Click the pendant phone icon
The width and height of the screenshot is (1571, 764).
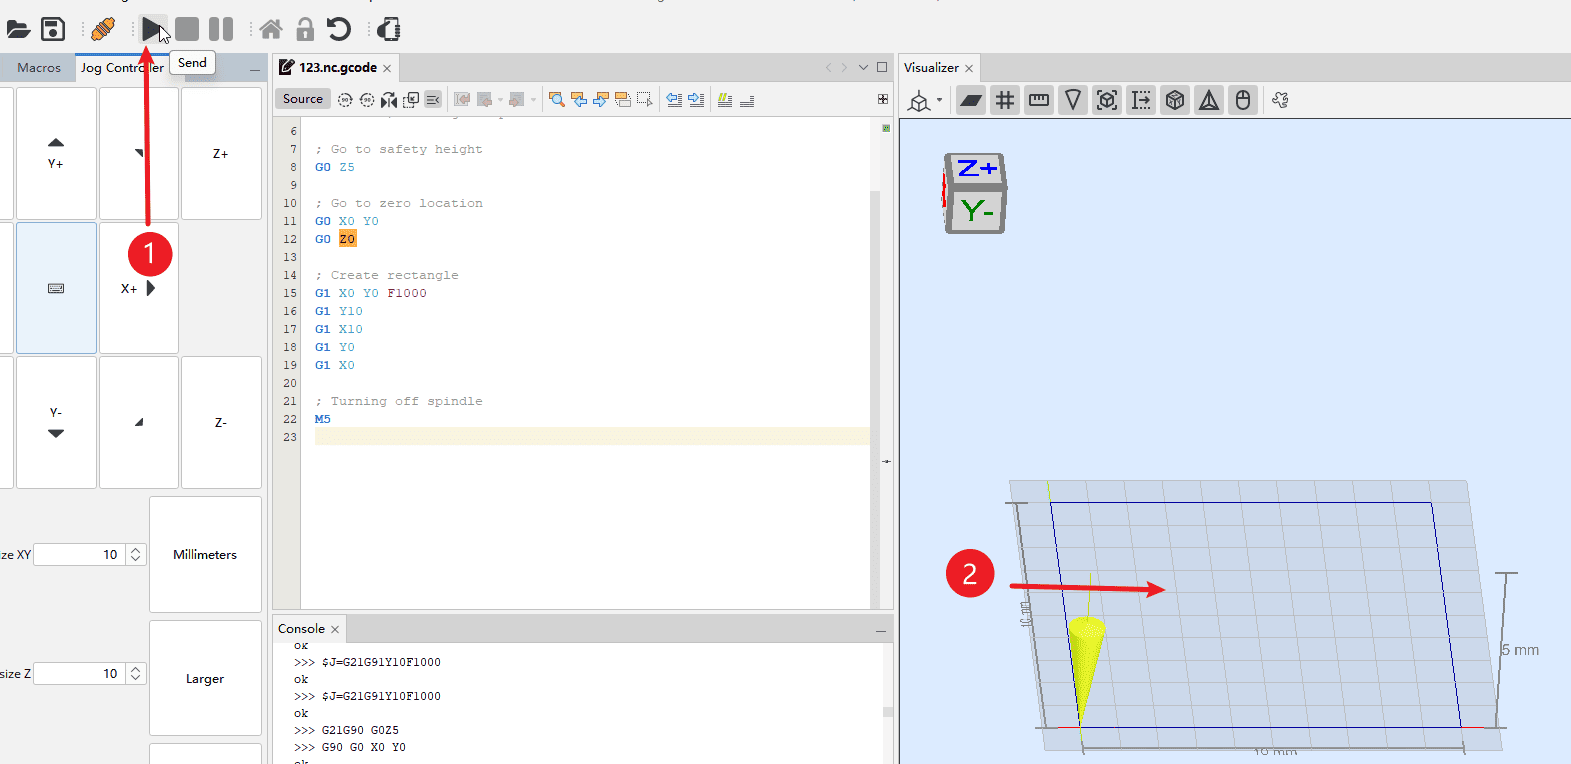[x=389, y=29]
